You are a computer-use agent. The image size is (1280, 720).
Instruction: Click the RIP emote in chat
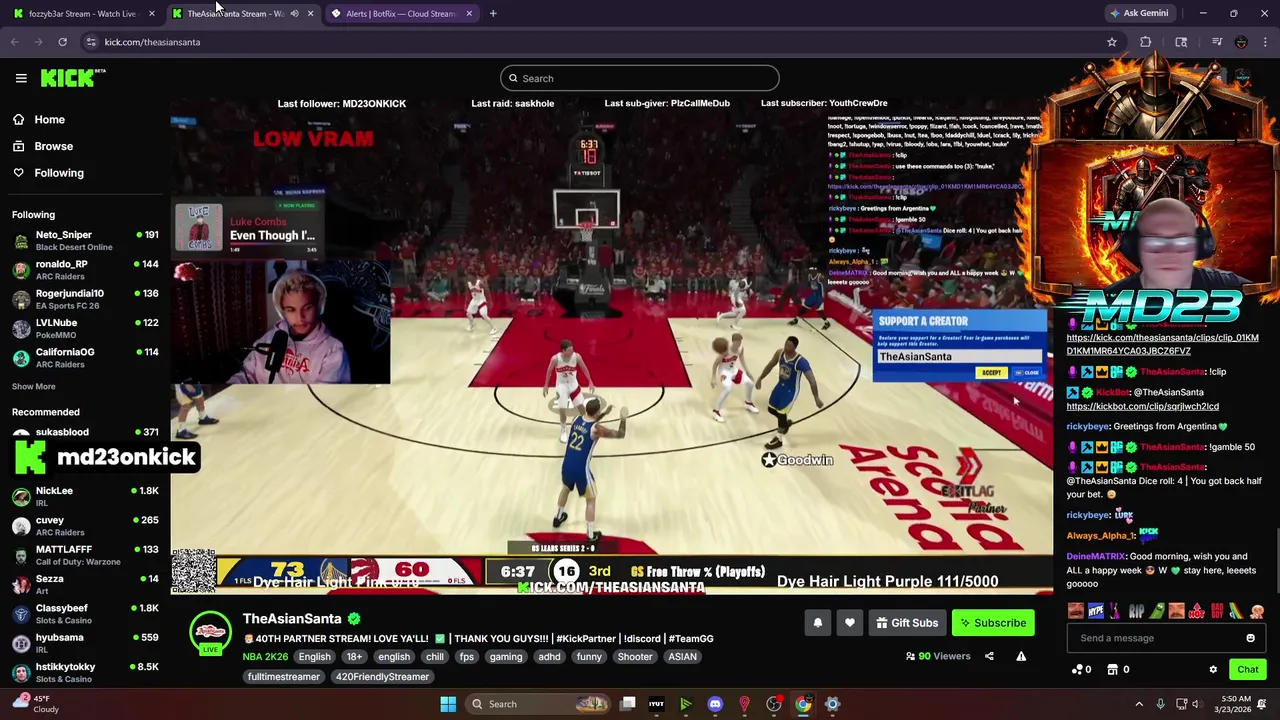[1136, 611]
